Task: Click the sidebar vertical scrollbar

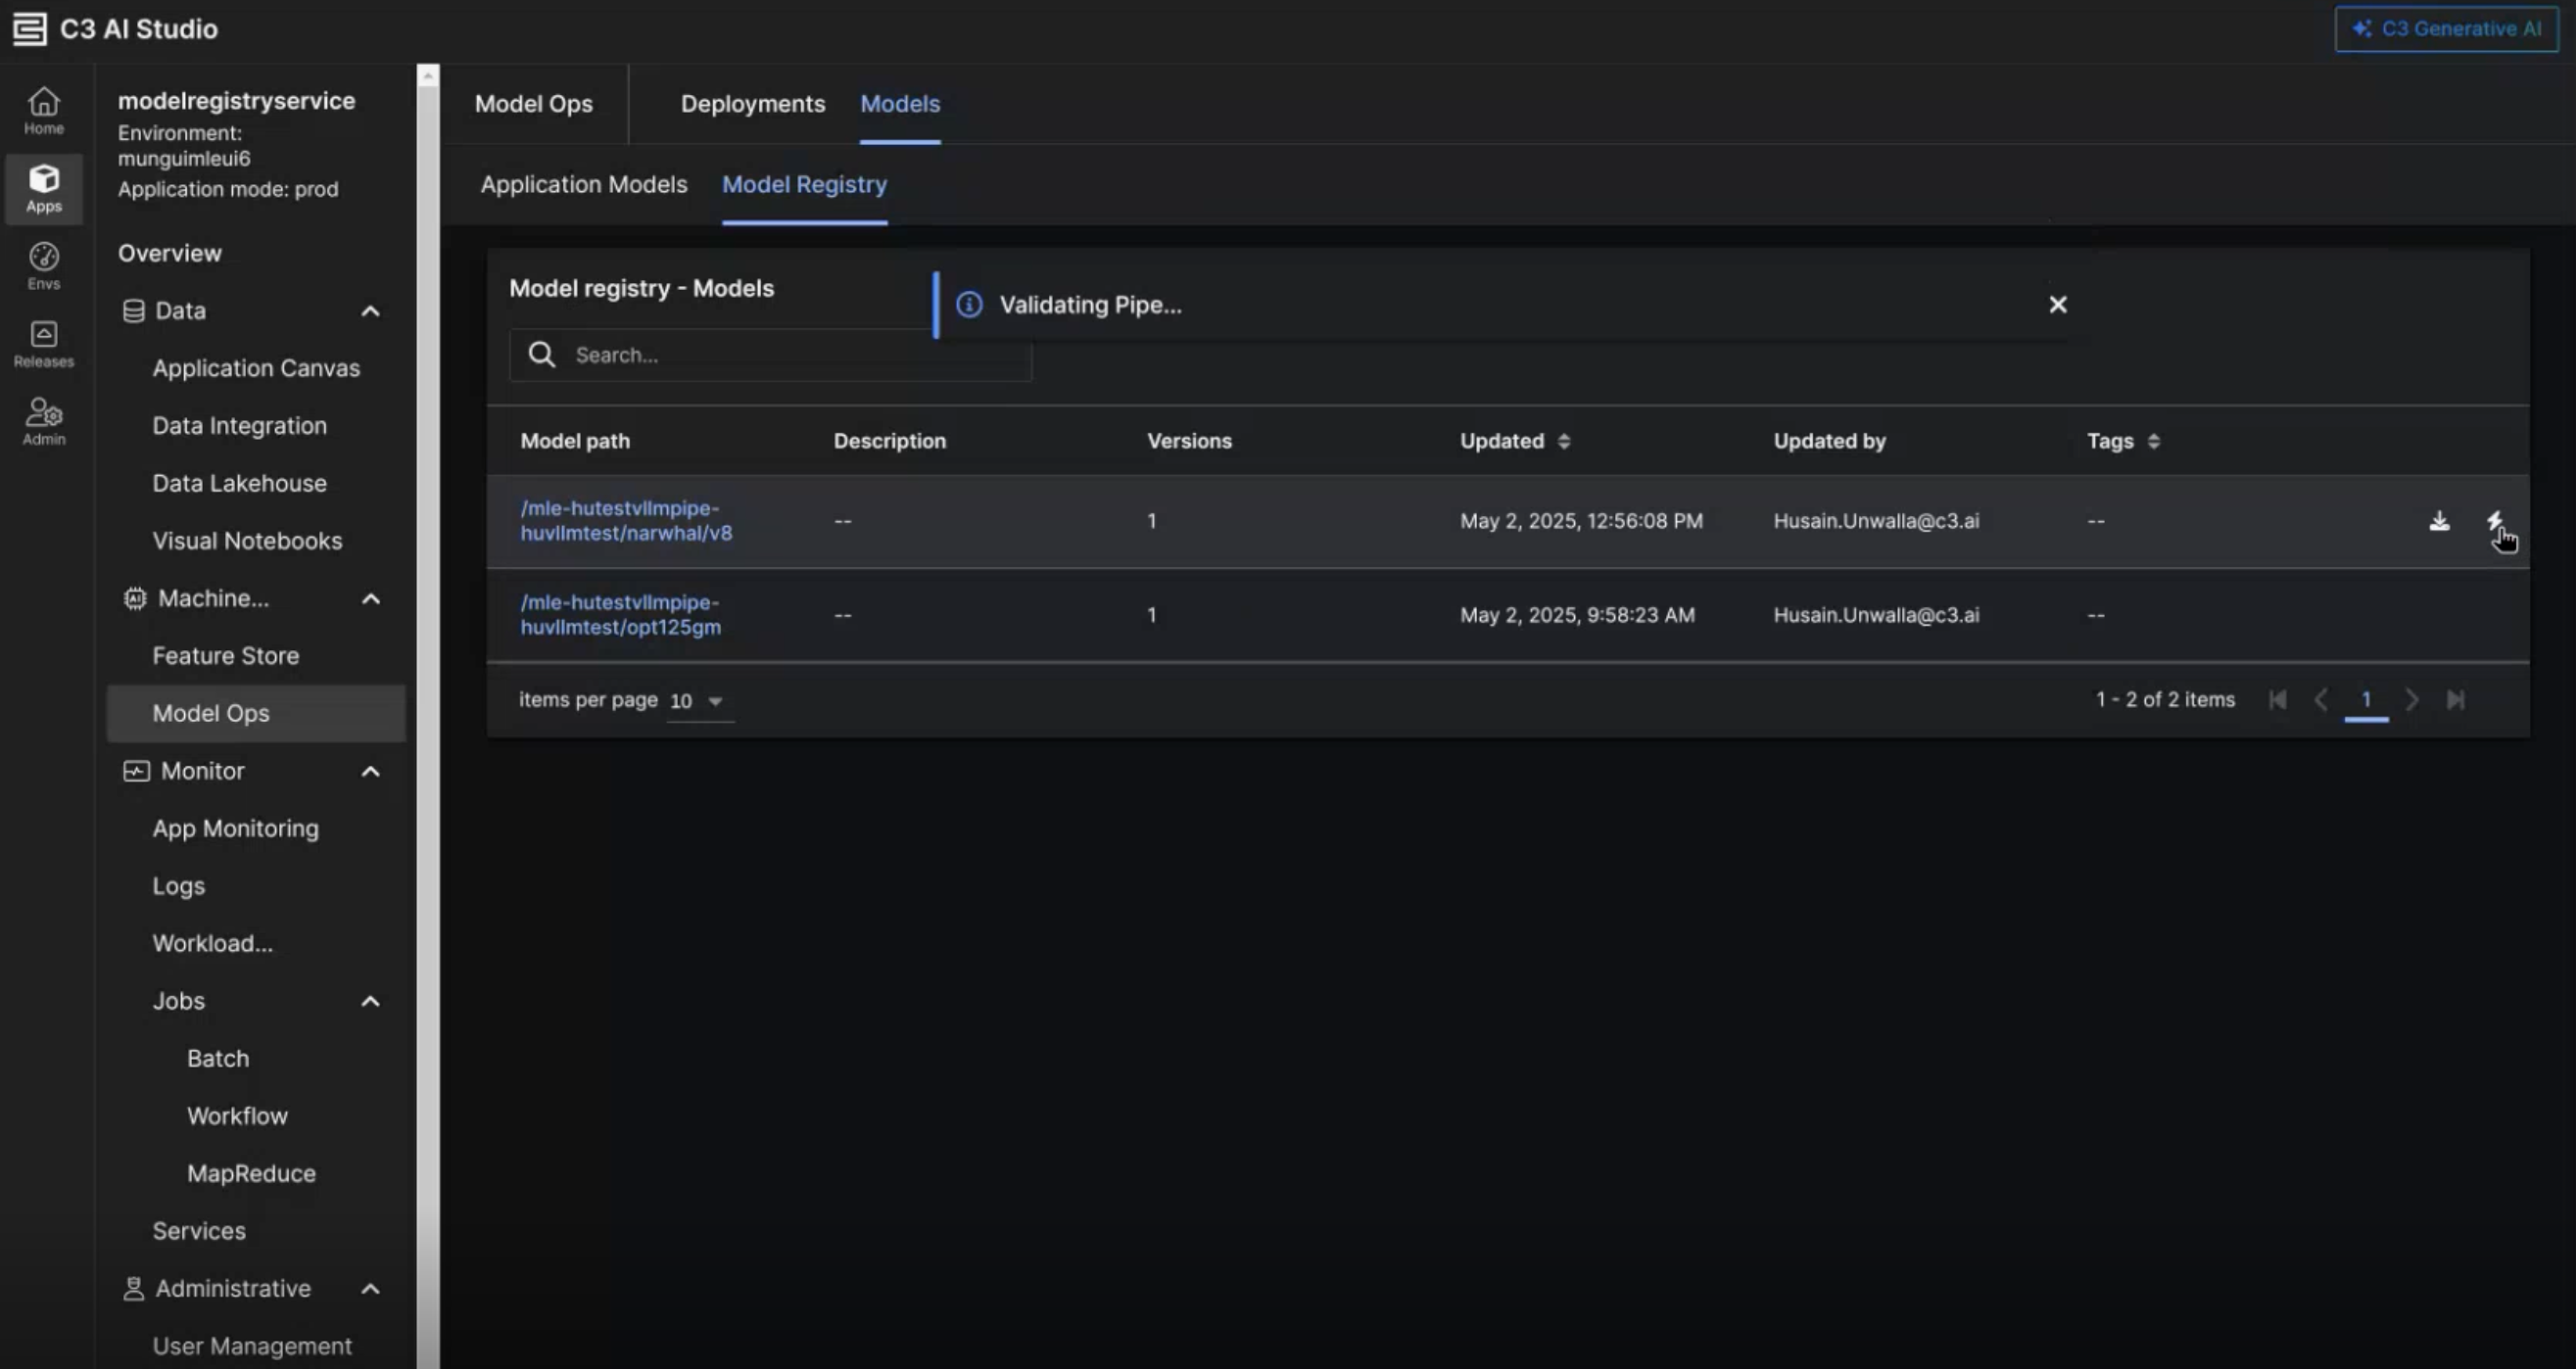Action: click(428, 700)
